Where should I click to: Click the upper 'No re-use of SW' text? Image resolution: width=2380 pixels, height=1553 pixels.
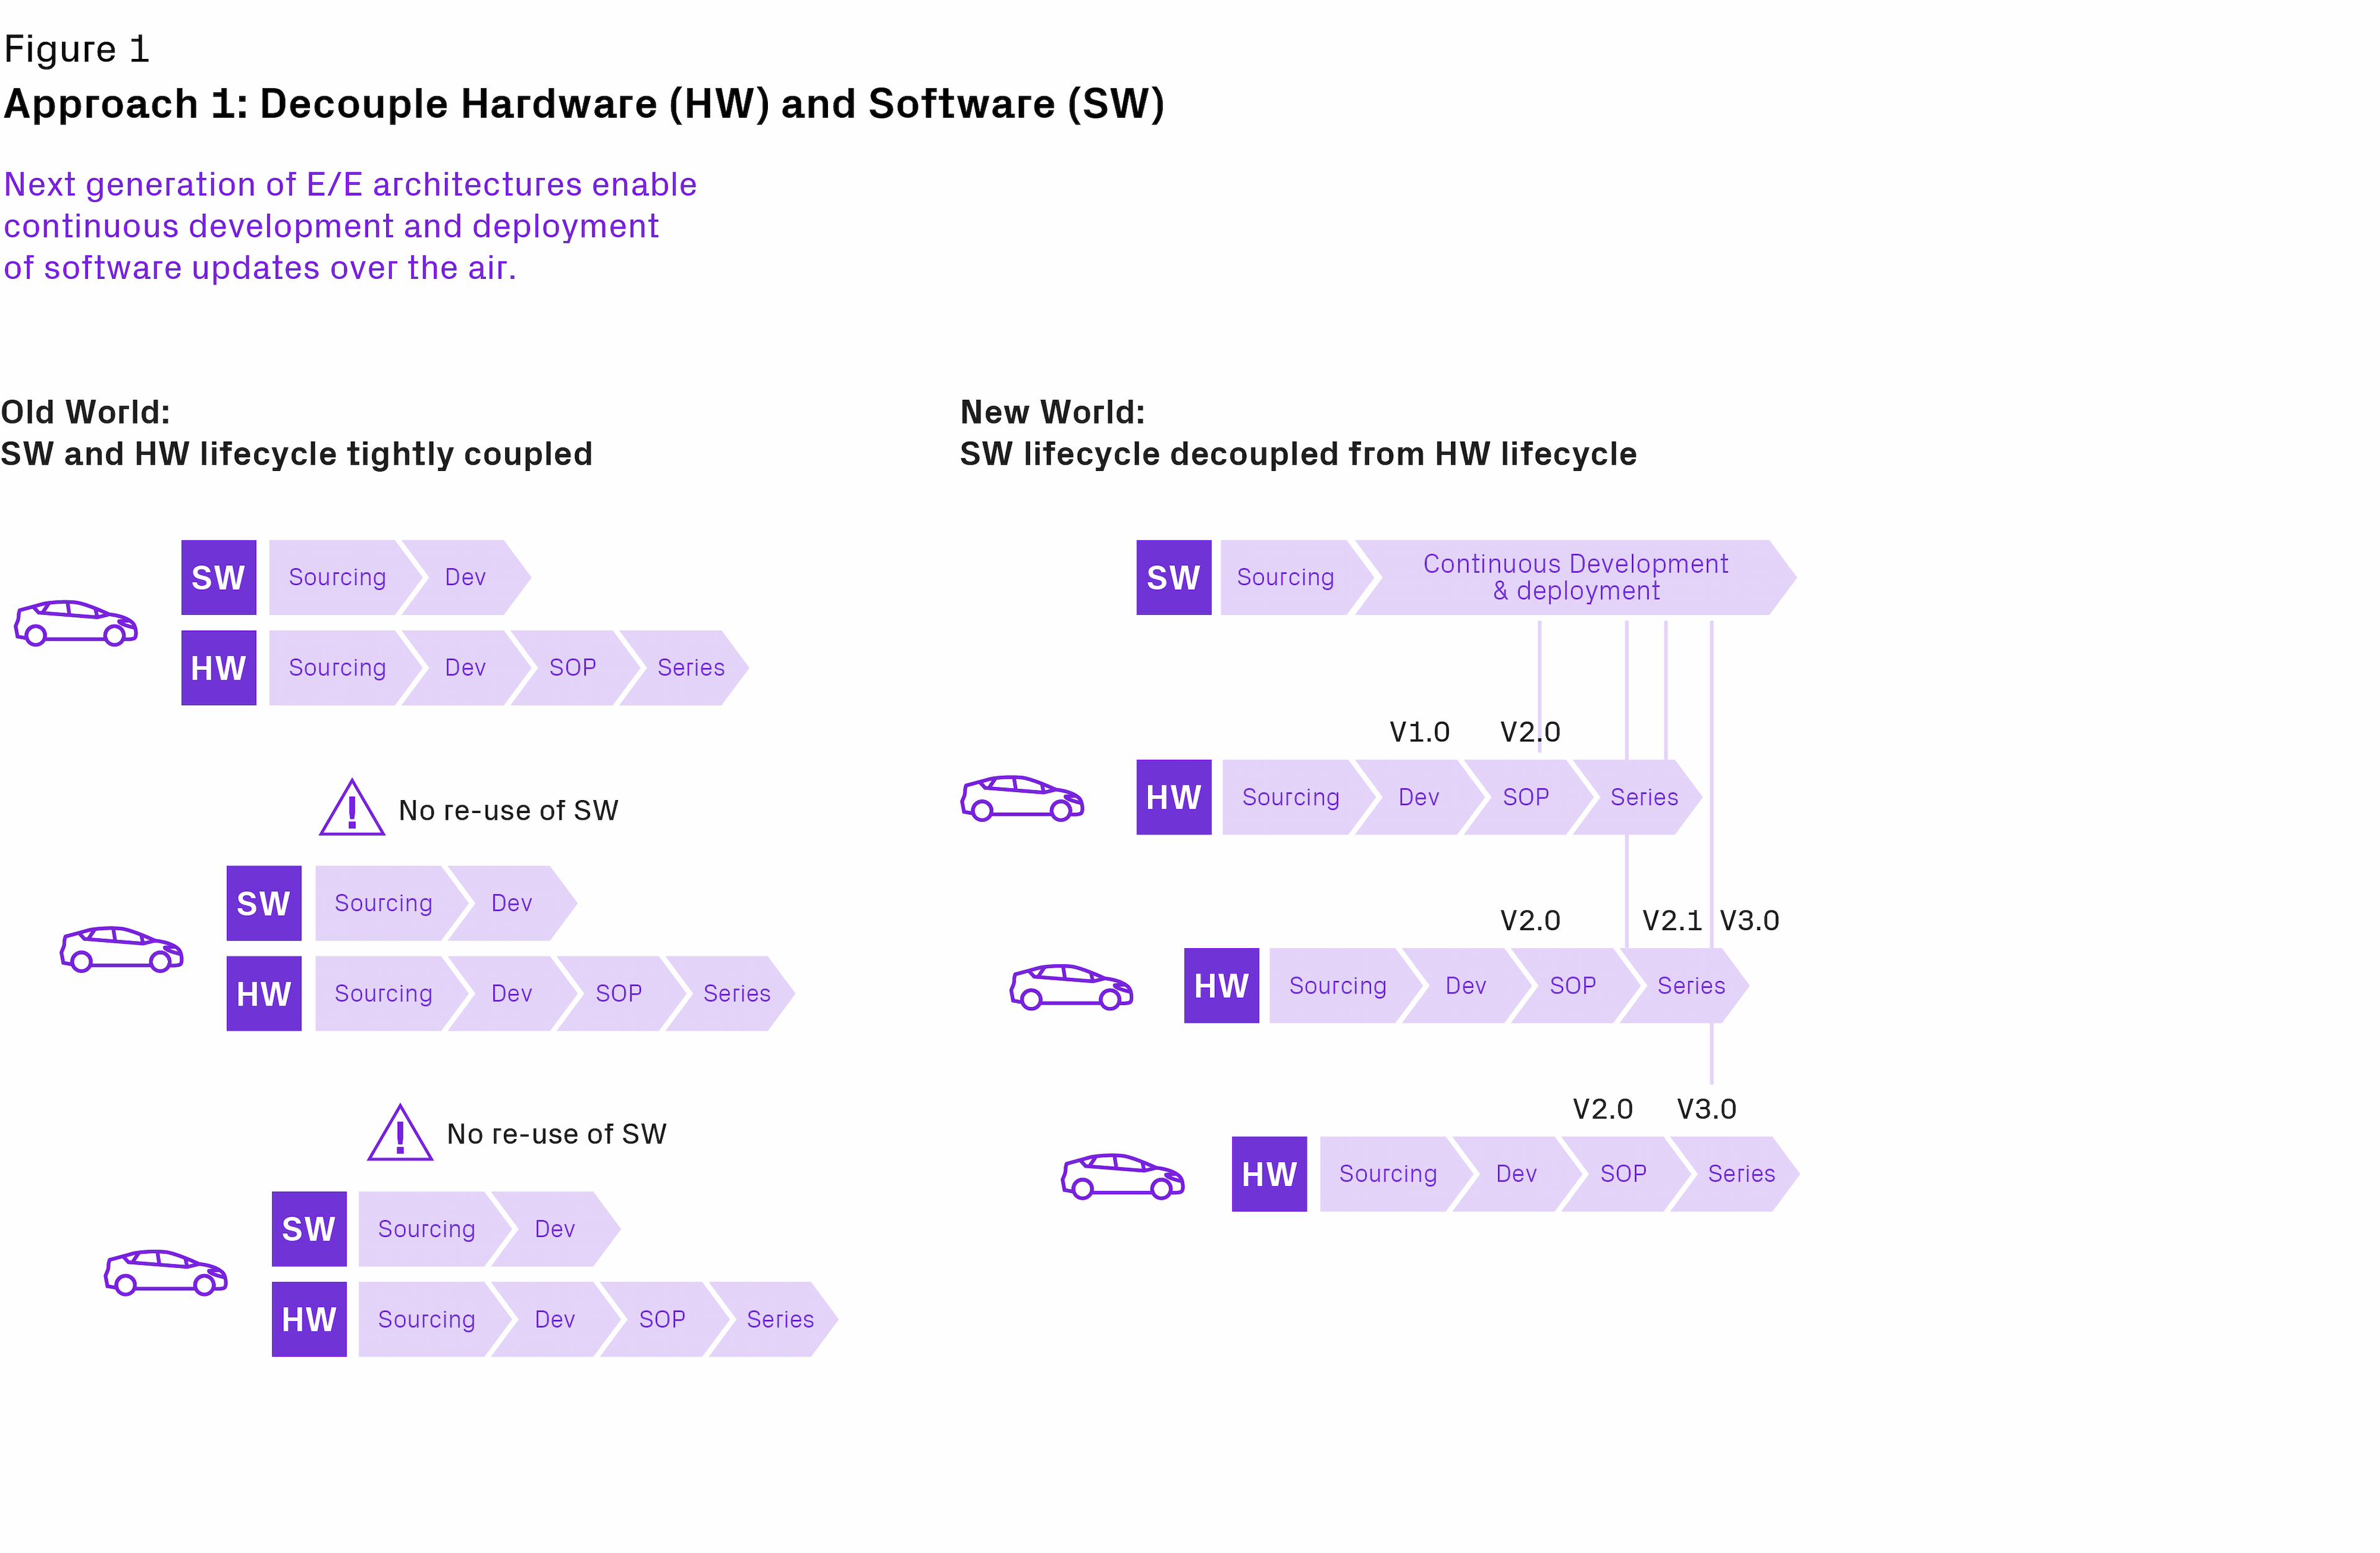pyautogui.click(x=509, y=811)
